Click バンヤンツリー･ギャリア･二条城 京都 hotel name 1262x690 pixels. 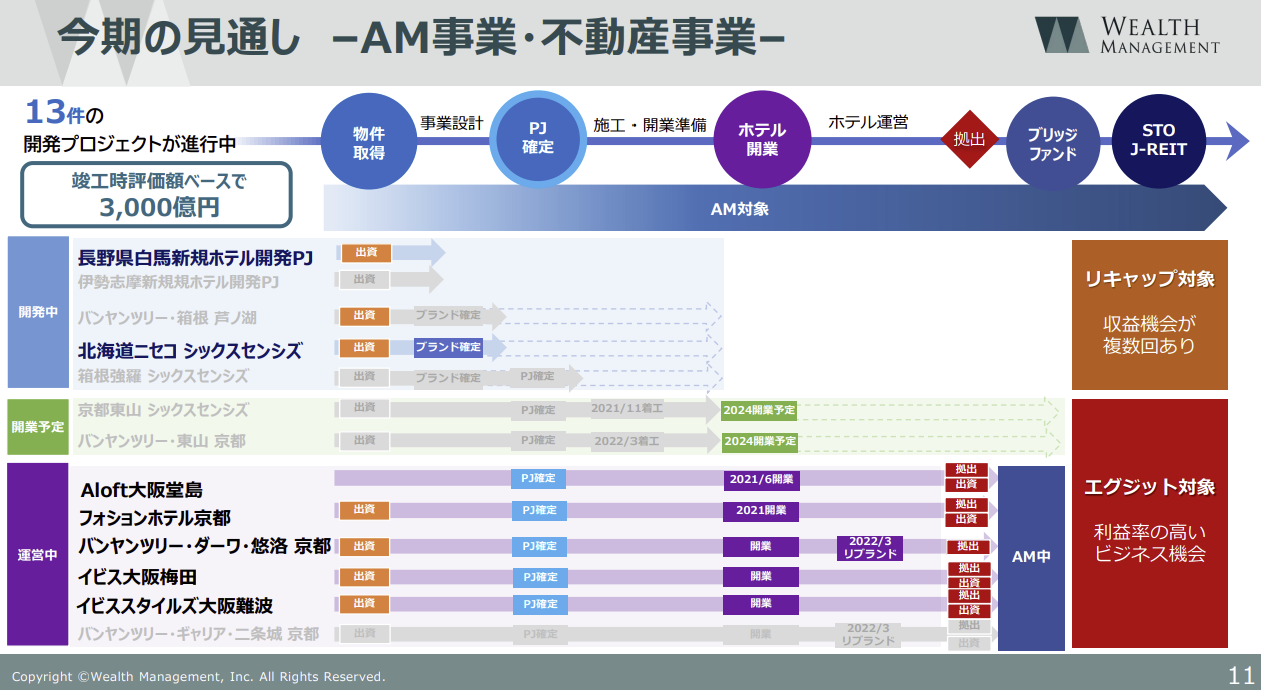199,635
